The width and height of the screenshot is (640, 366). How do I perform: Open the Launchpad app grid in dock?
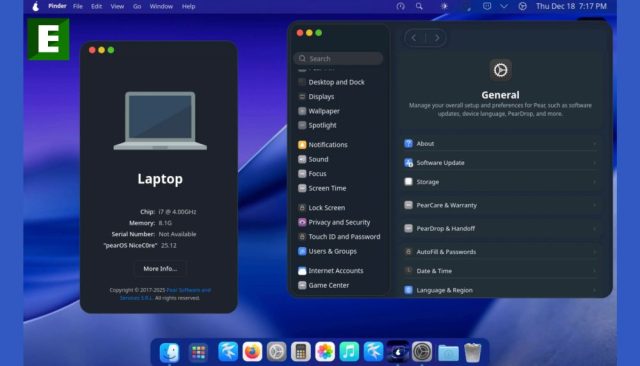click(x=198, y=352)
